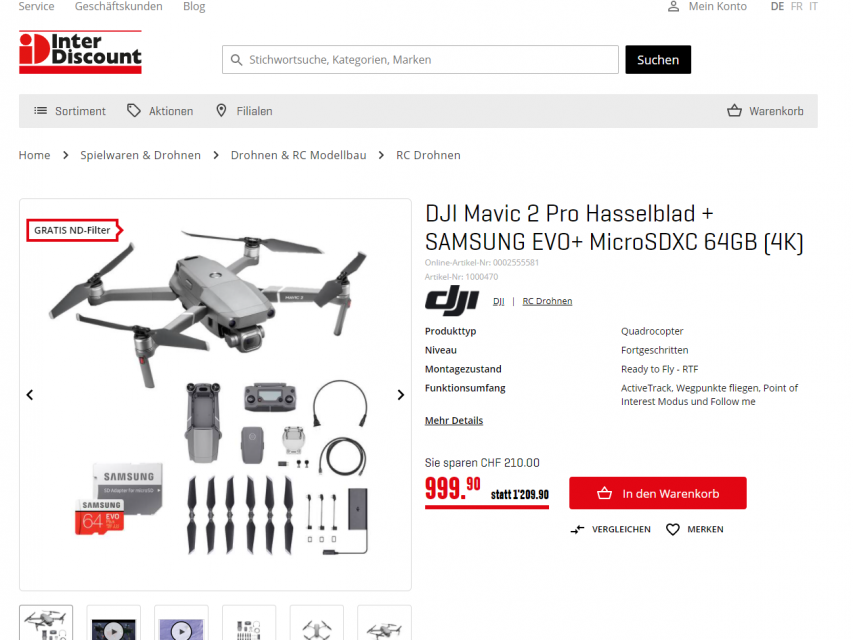Switch language to IT
This screenshot has width=853, height=640.
click(813, 7)
